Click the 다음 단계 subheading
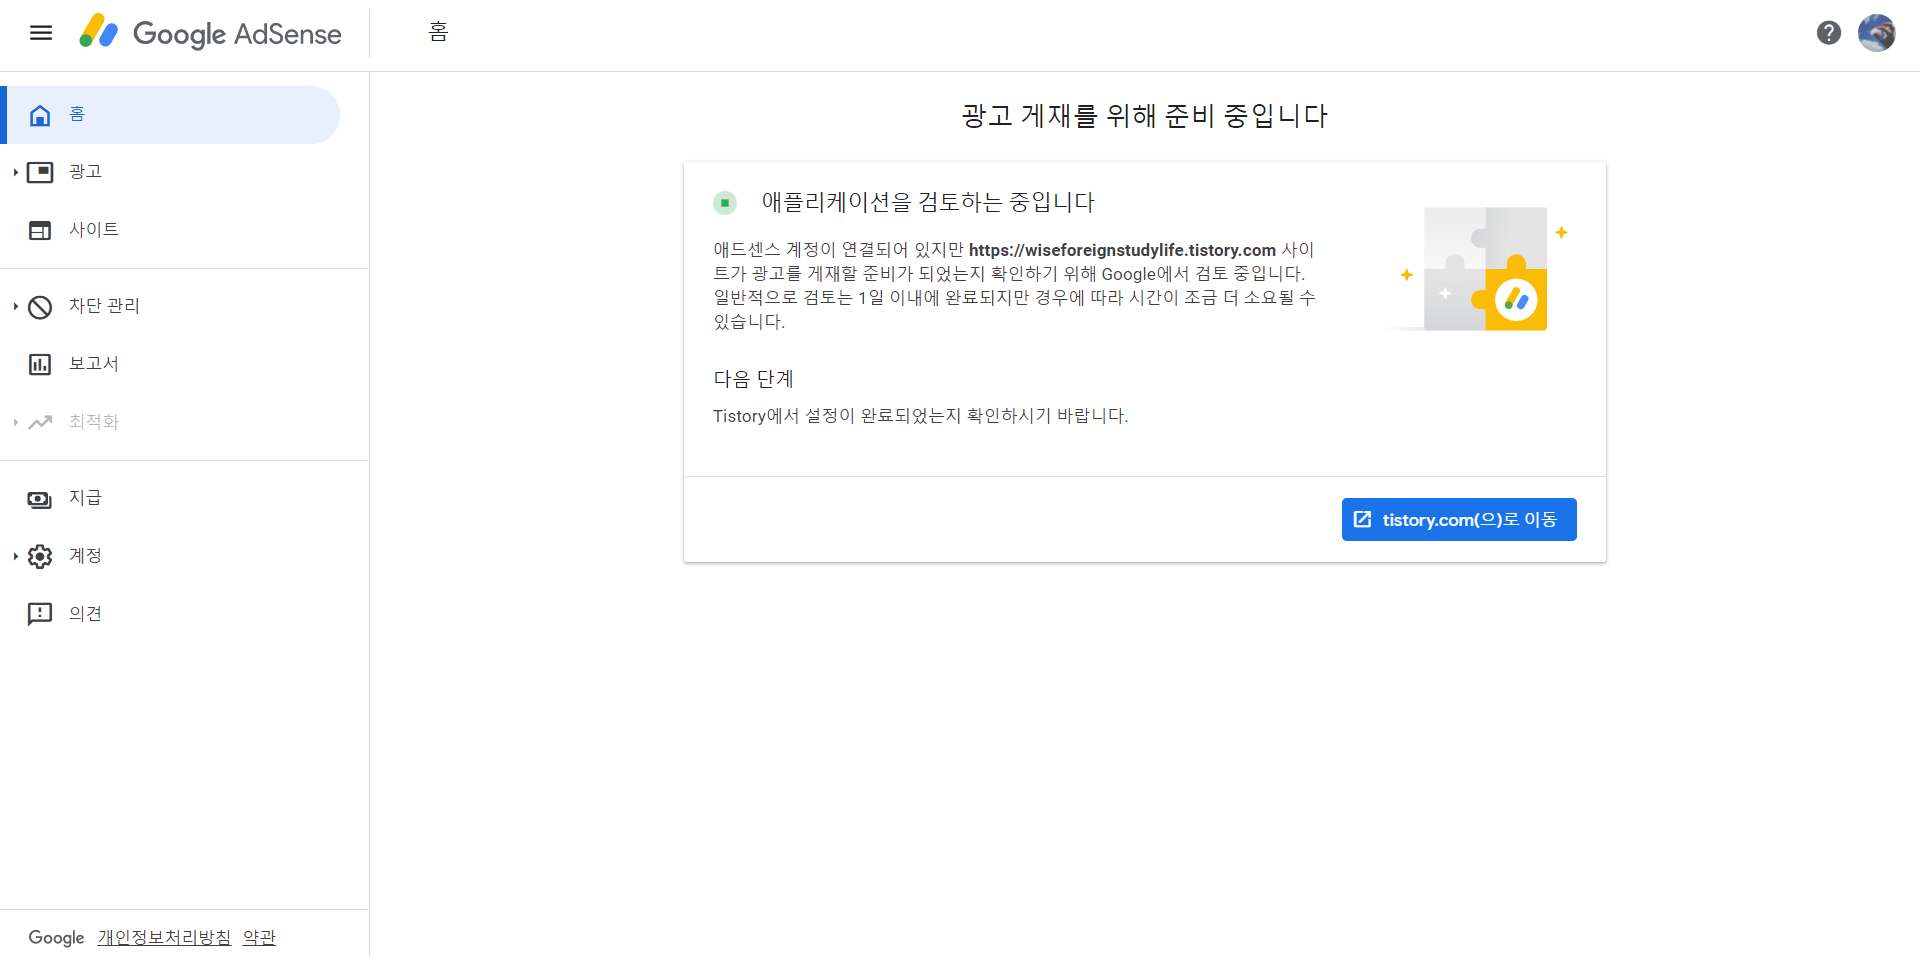The width and height of the screenshot is (1920, 957). click(x=753, y=379)
